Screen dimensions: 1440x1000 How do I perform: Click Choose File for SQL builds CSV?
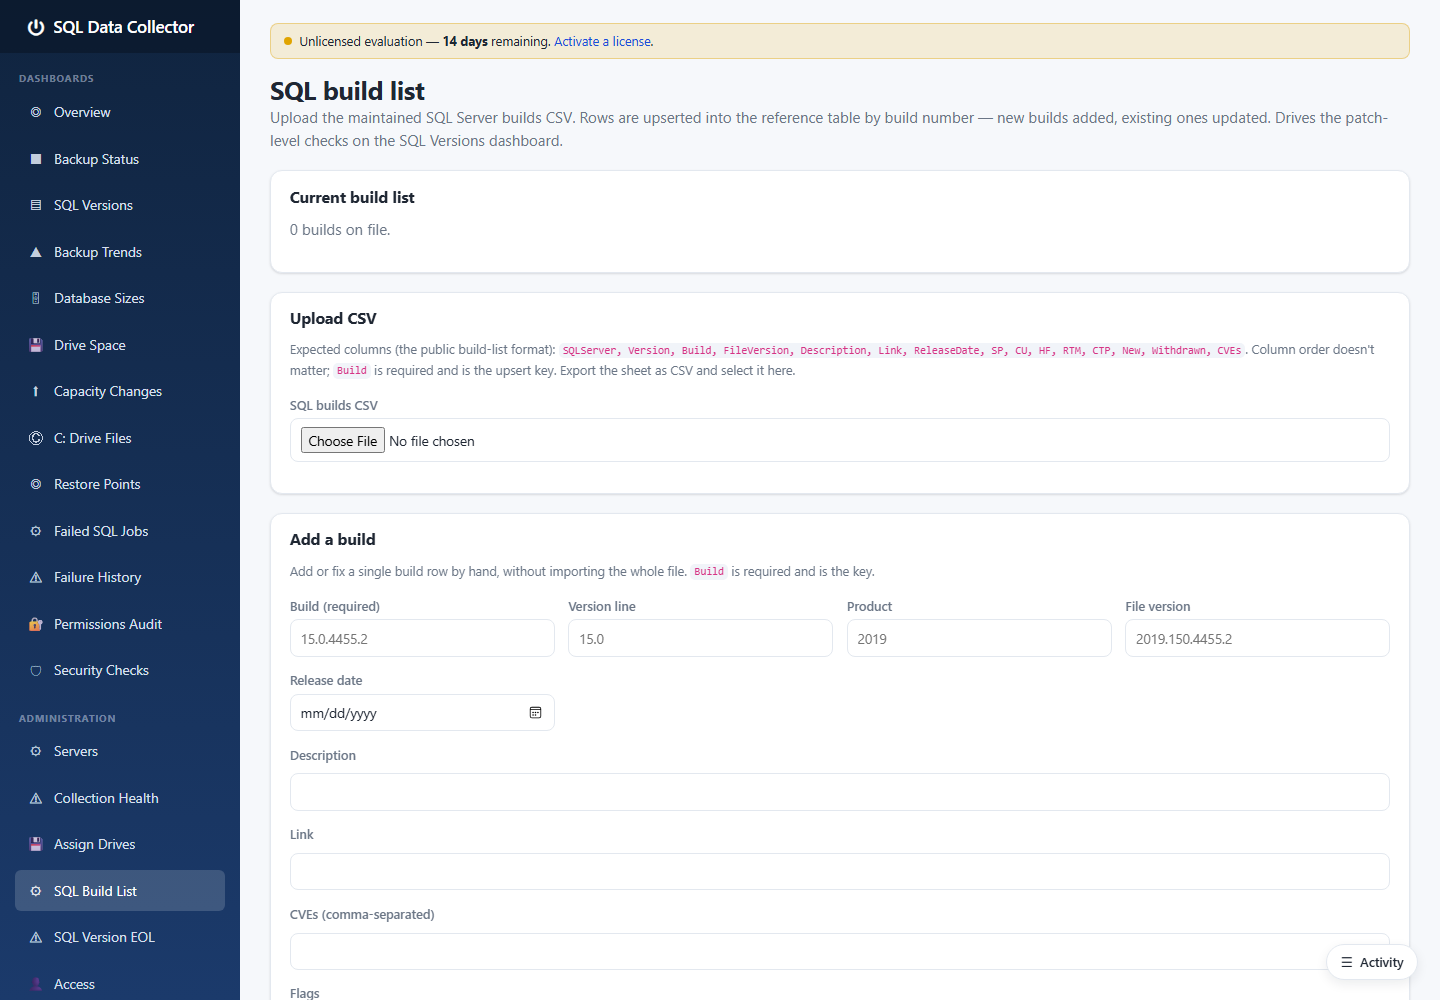coord(343,441)
